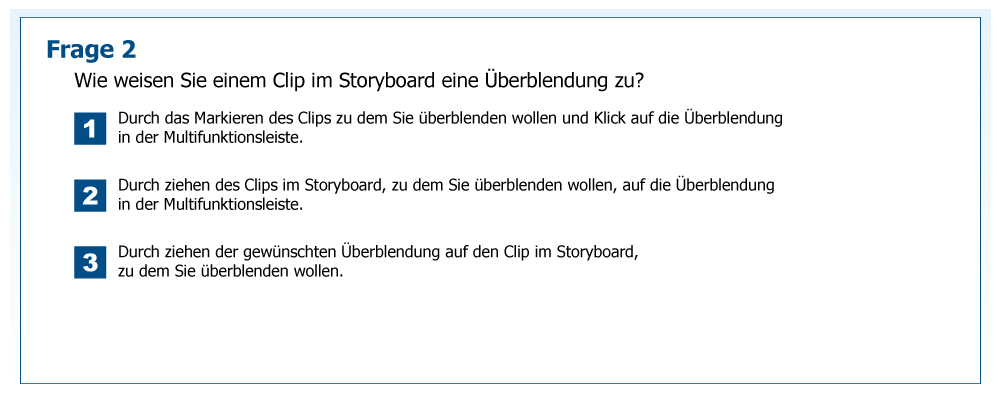The height and width of the screenshot is (400, 1000).
Task: Click "zu dem Sie überblenden wollen." in answer 3
Action: tap(230, 272)
